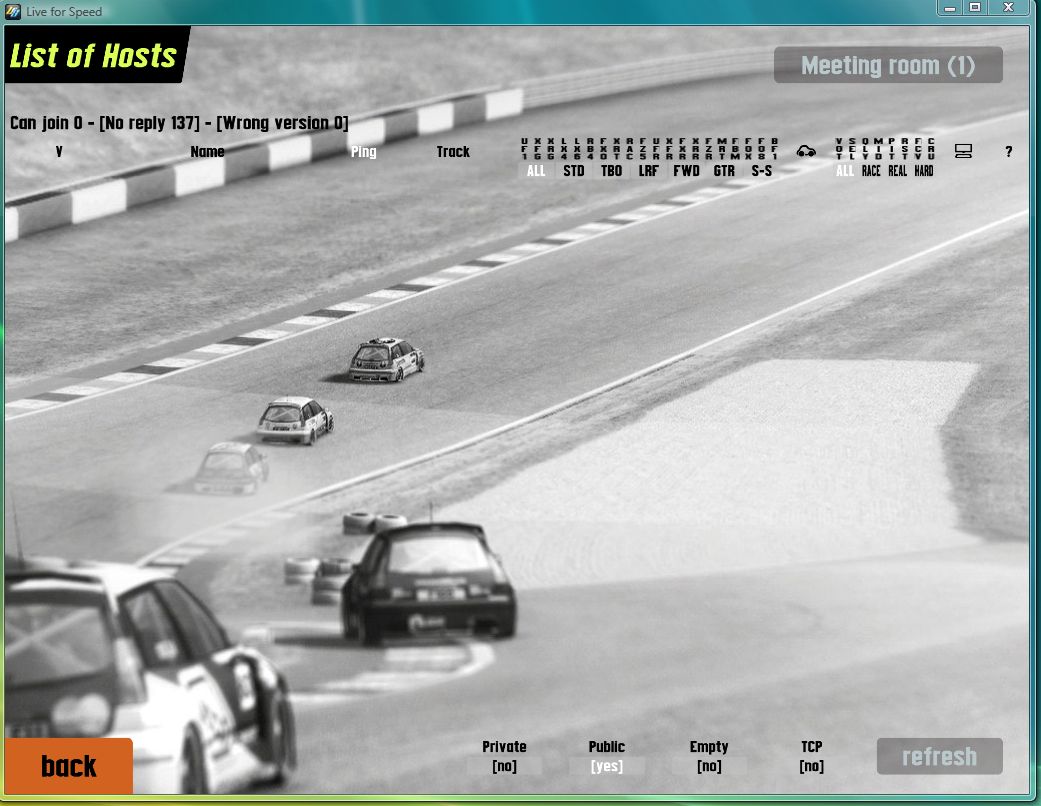Toggle the FO8 car filter column

pyautogui.click(x=761, y=149)
